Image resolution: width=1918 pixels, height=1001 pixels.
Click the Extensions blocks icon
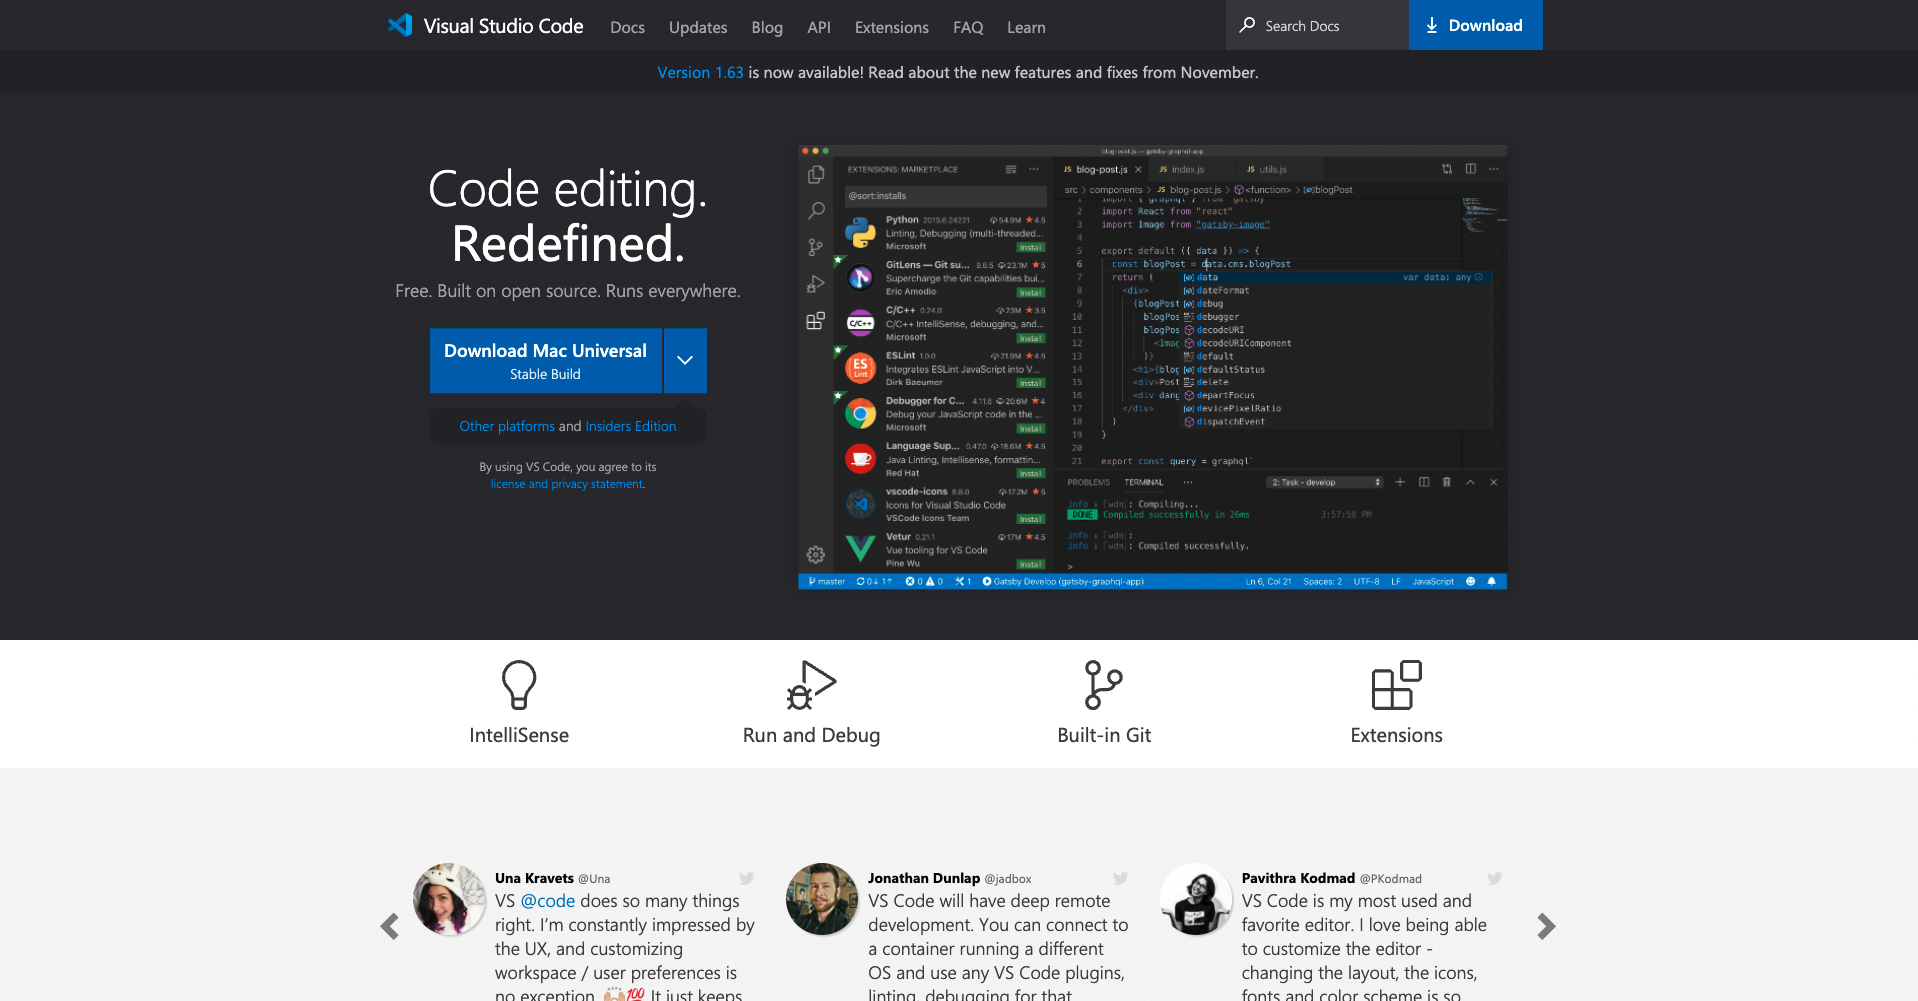1396,685
